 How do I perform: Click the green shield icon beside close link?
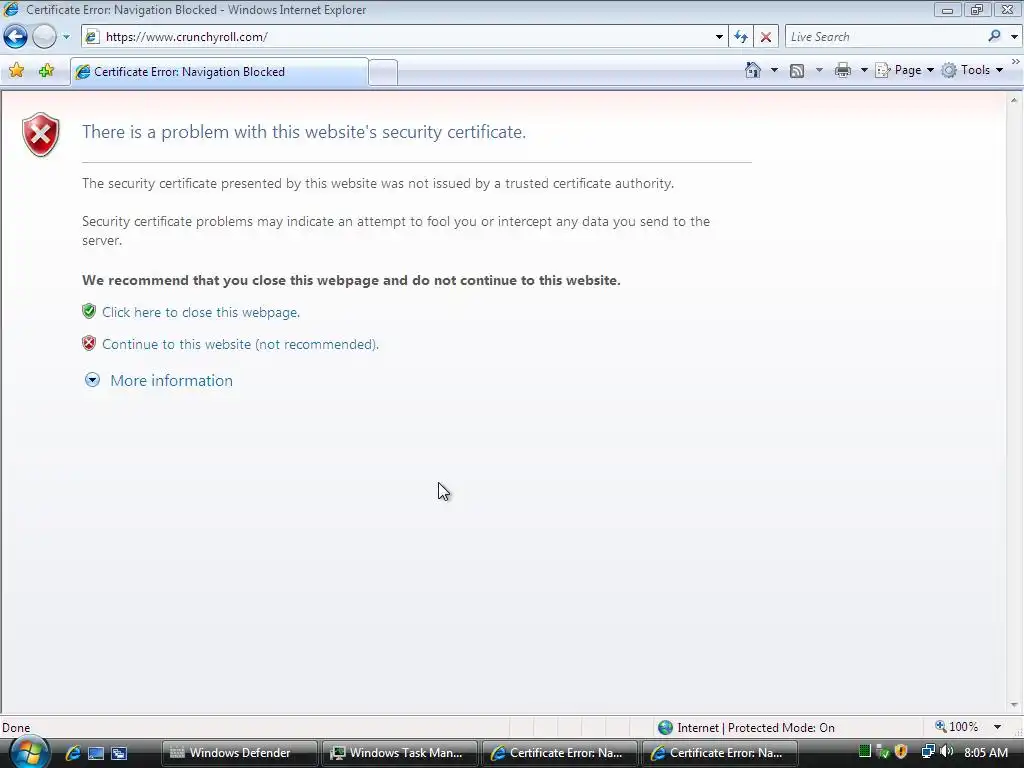pyautogui.click(x=89, y=311)
